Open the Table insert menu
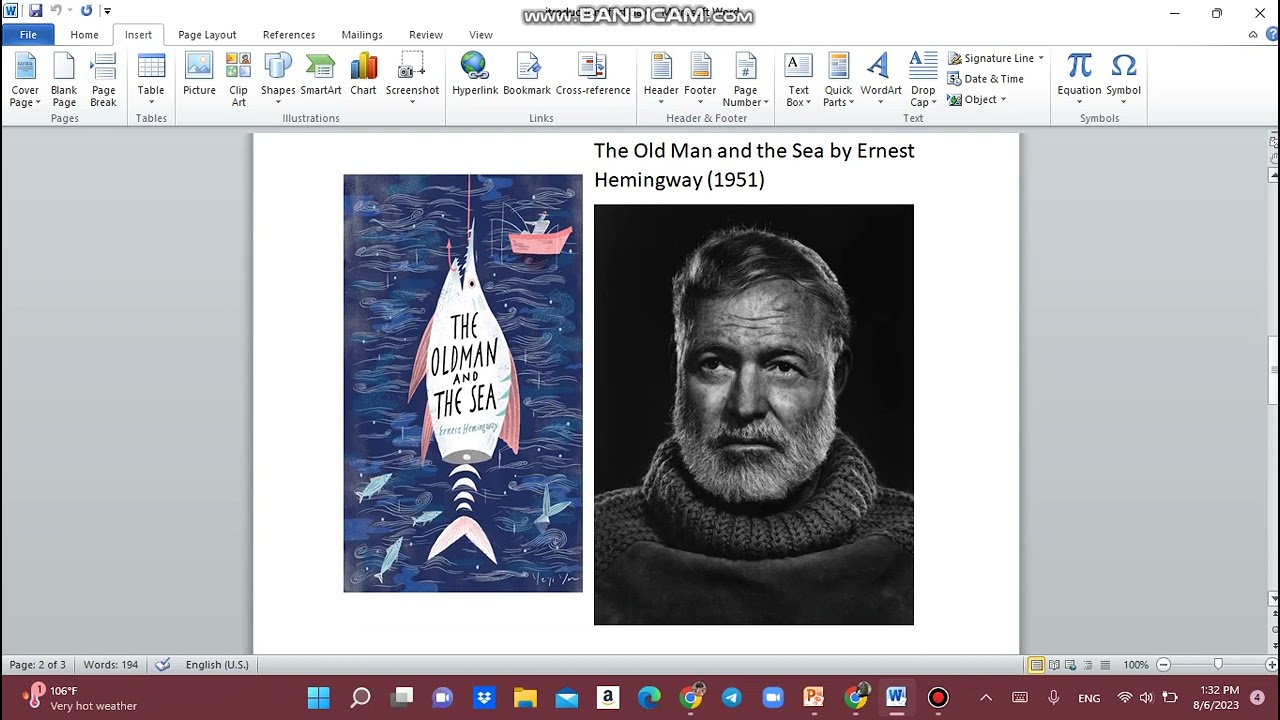 pyautogui.click(x=151, y=80)
